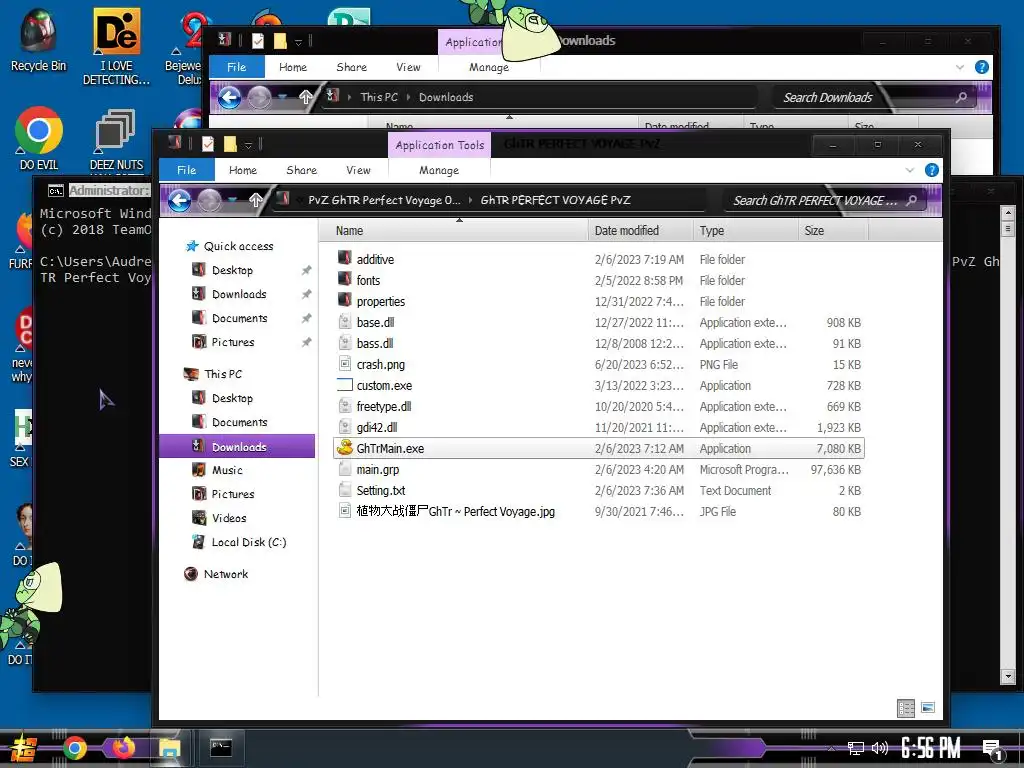This screenshot has width=1024, height=768.
Task: Select main.grp file
Action: click(377, 470)
